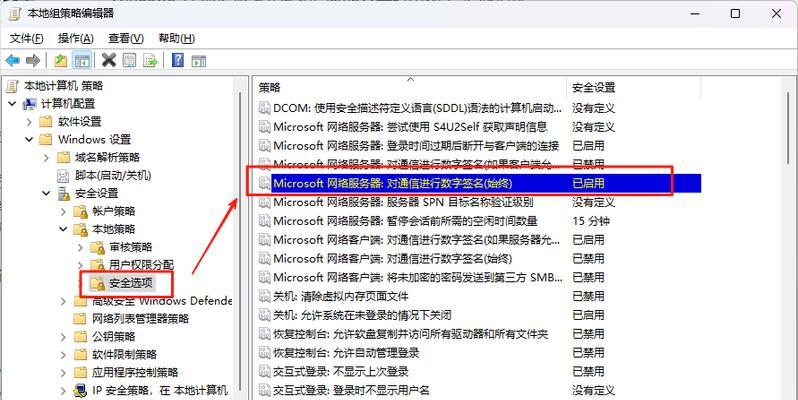Image resolution: width=798 pixels, height=400 pixels.
Task: Select 网络列表管理器策略 in the tree
Action: [x=140, y=319]
